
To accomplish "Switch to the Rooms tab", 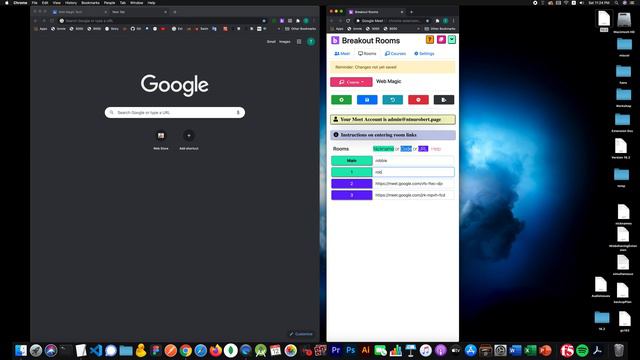I will pos(367,53).
